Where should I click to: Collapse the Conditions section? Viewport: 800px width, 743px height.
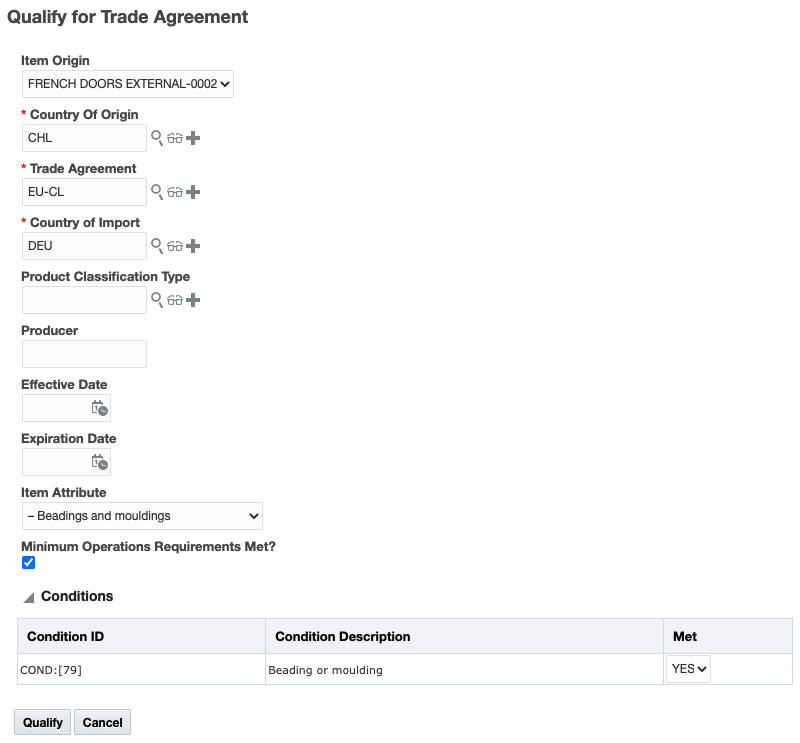click(29, 597)
